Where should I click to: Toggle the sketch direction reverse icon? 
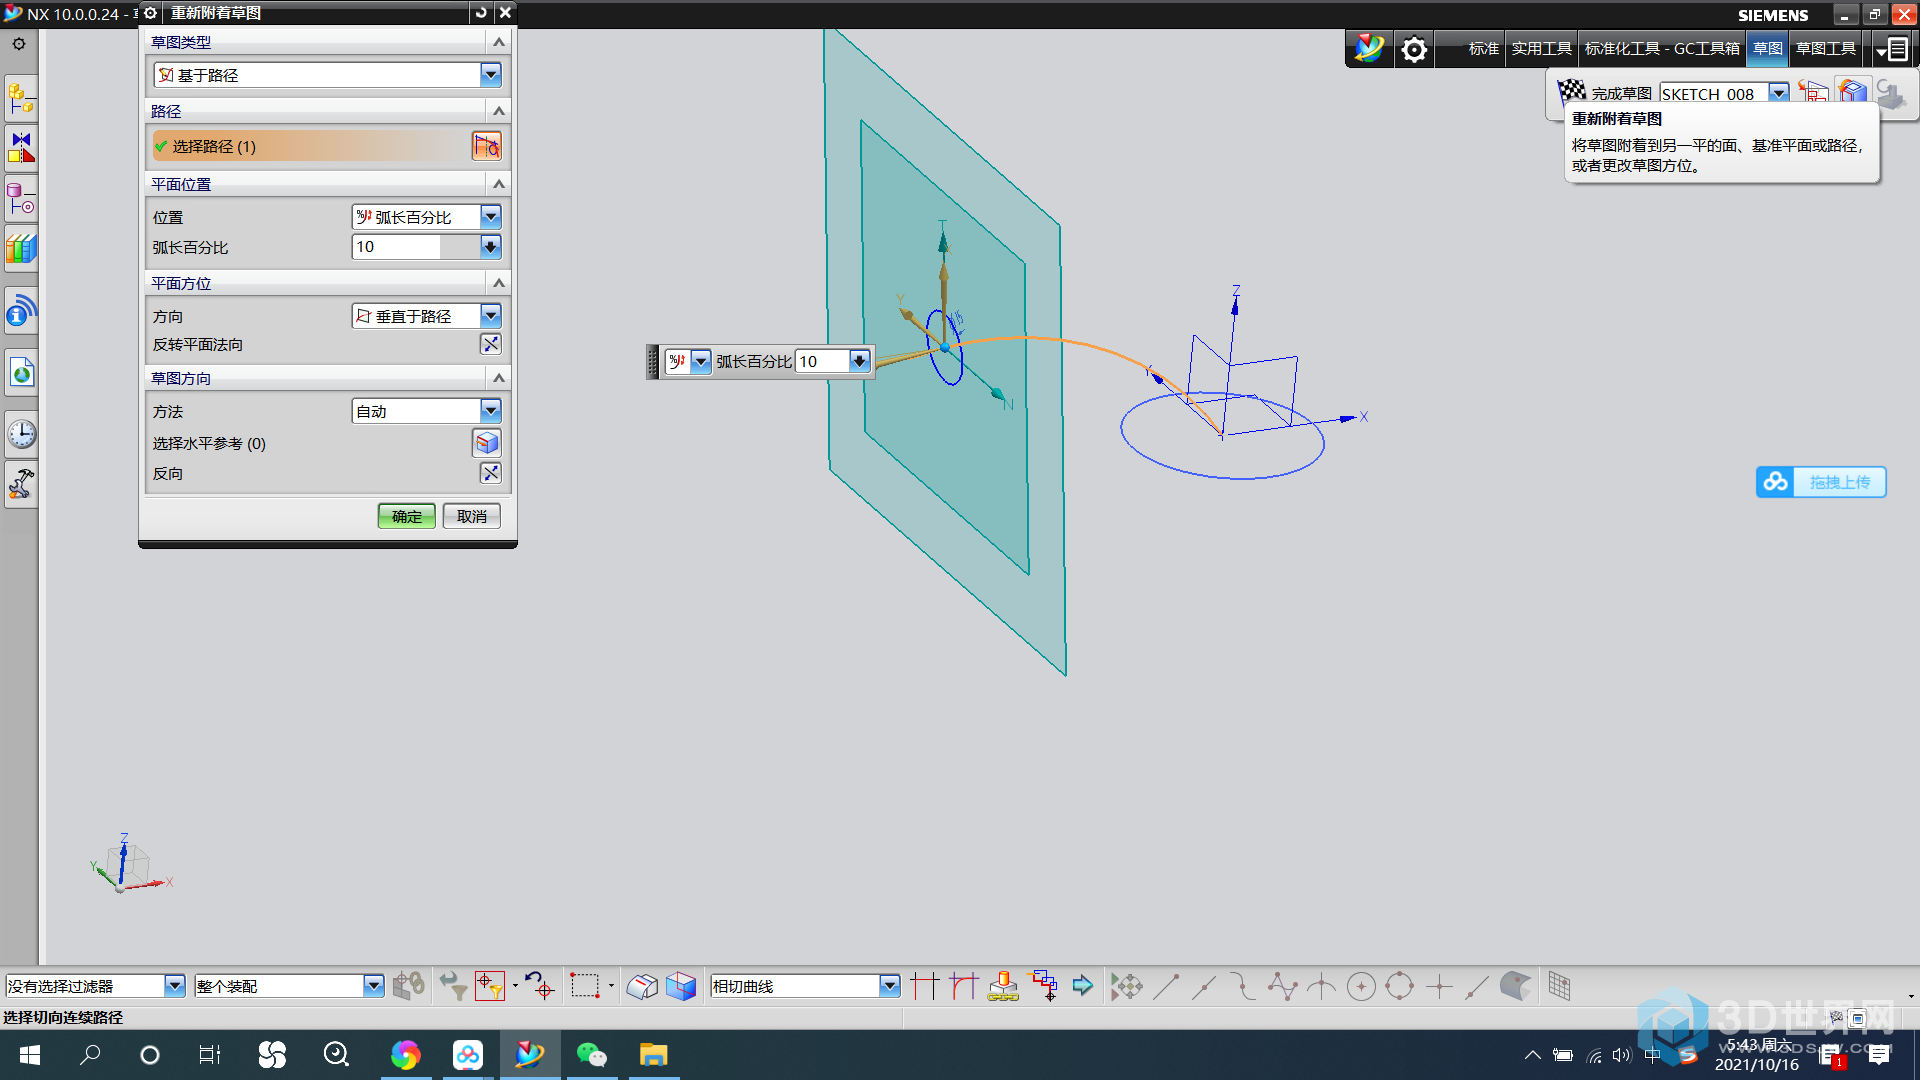490,473
